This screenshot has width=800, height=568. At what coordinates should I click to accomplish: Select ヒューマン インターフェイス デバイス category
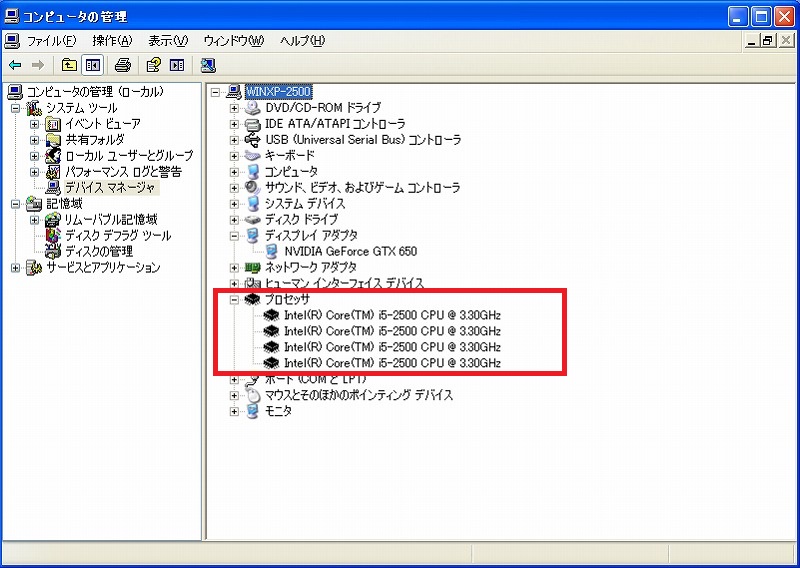click(x=344, y=283)
